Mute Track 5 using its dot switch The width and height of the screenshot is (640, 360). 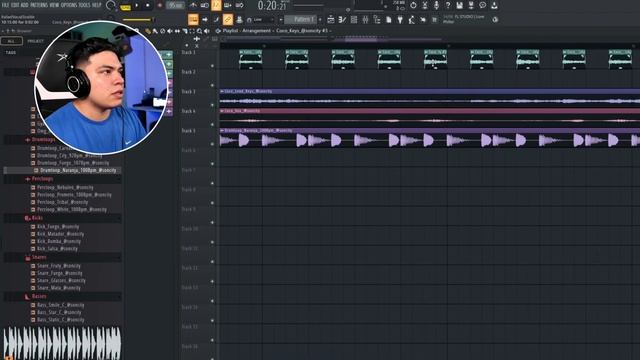pos(212,144)
